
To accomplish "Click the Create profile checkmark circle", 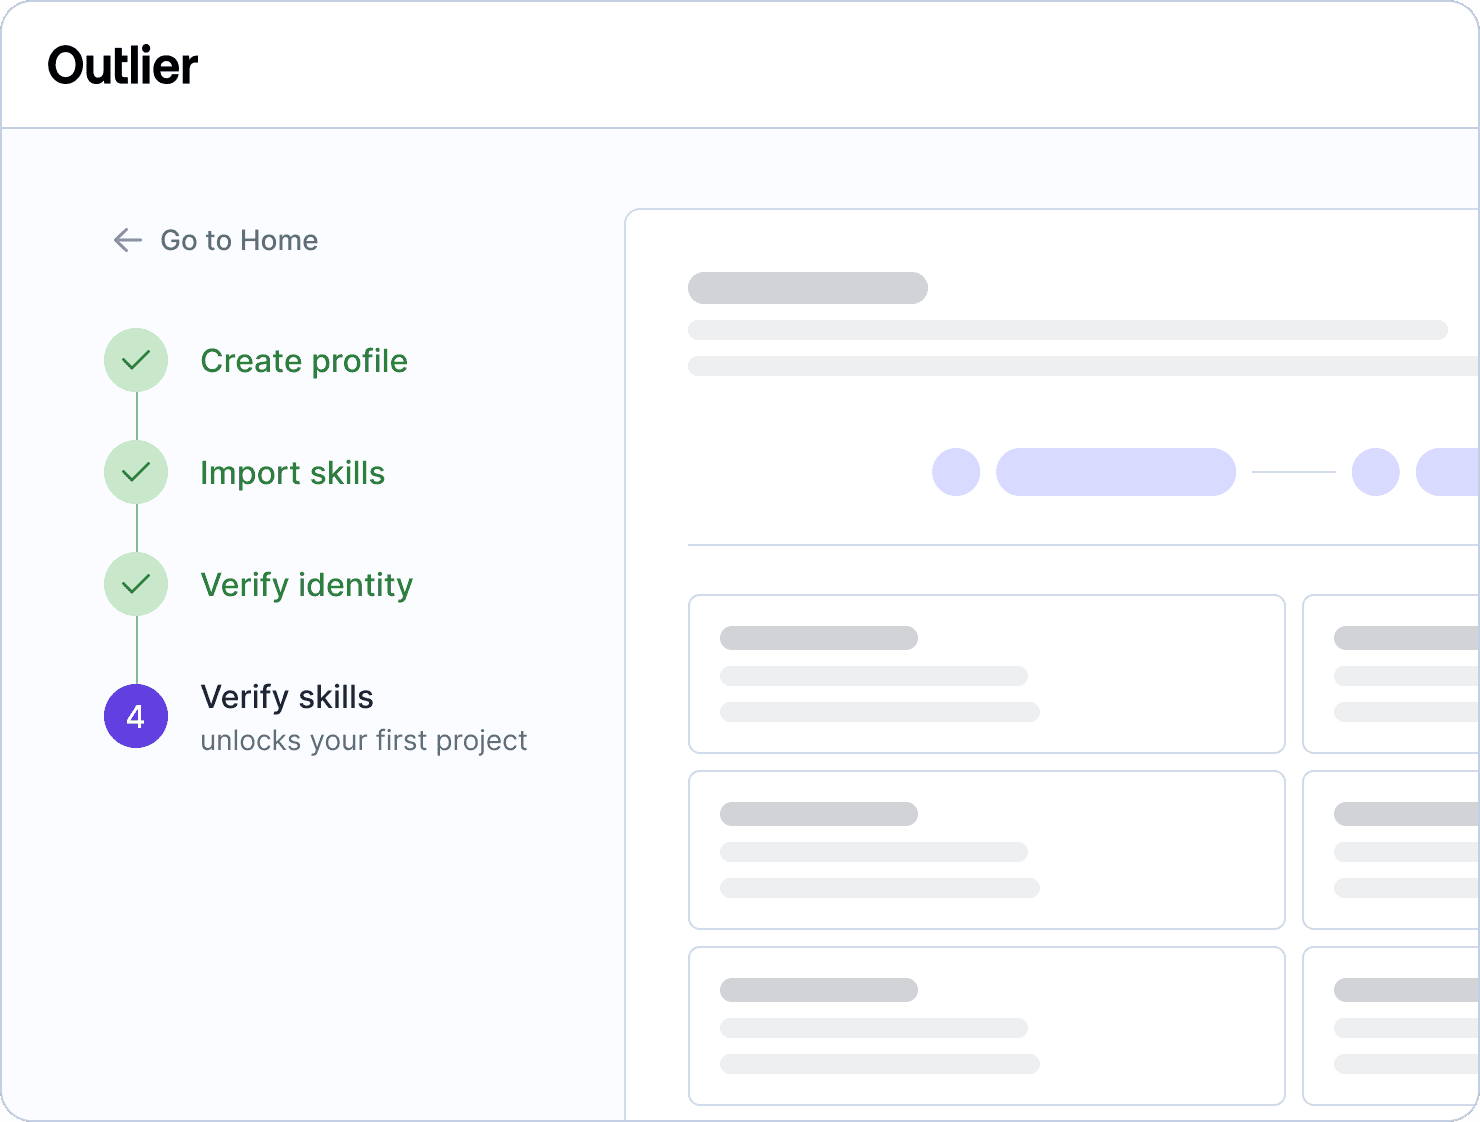I will pos(136,360).
